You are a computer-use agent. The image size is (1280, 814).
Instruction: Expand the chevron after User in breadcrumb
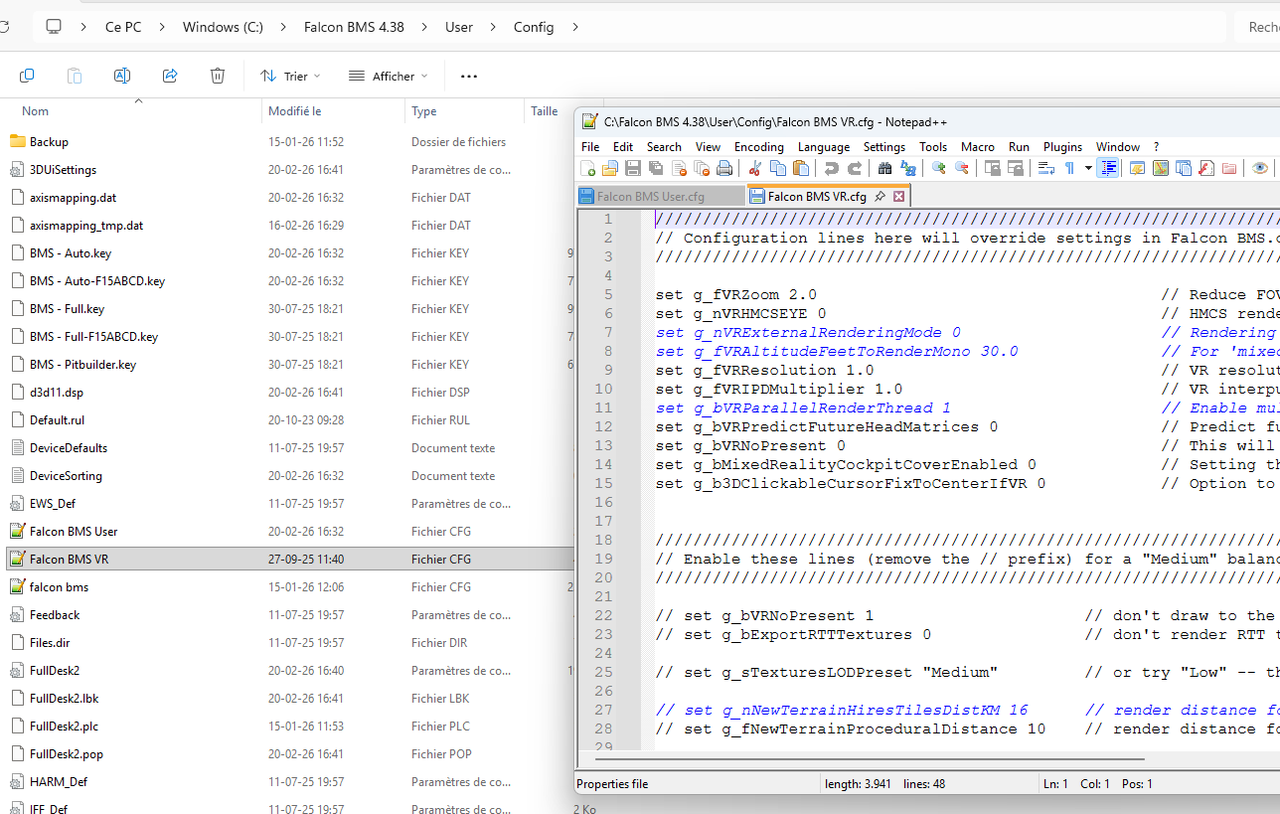[x=493, y=27]
